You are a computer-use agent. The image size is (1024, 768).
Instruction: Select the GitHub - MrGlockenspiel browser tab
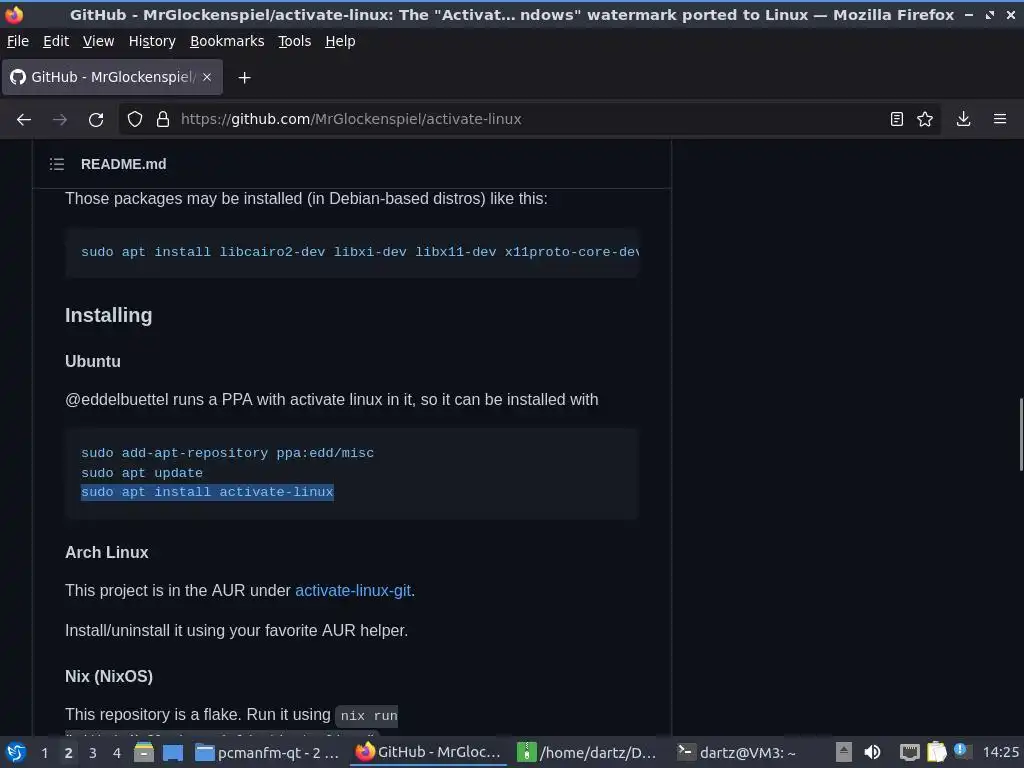112,77
